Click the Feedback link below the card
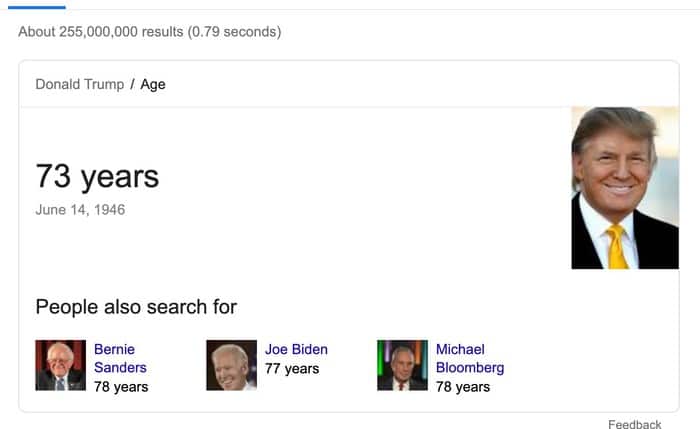The height and width of the screenshot is (429, 700). tap(634, 424)
